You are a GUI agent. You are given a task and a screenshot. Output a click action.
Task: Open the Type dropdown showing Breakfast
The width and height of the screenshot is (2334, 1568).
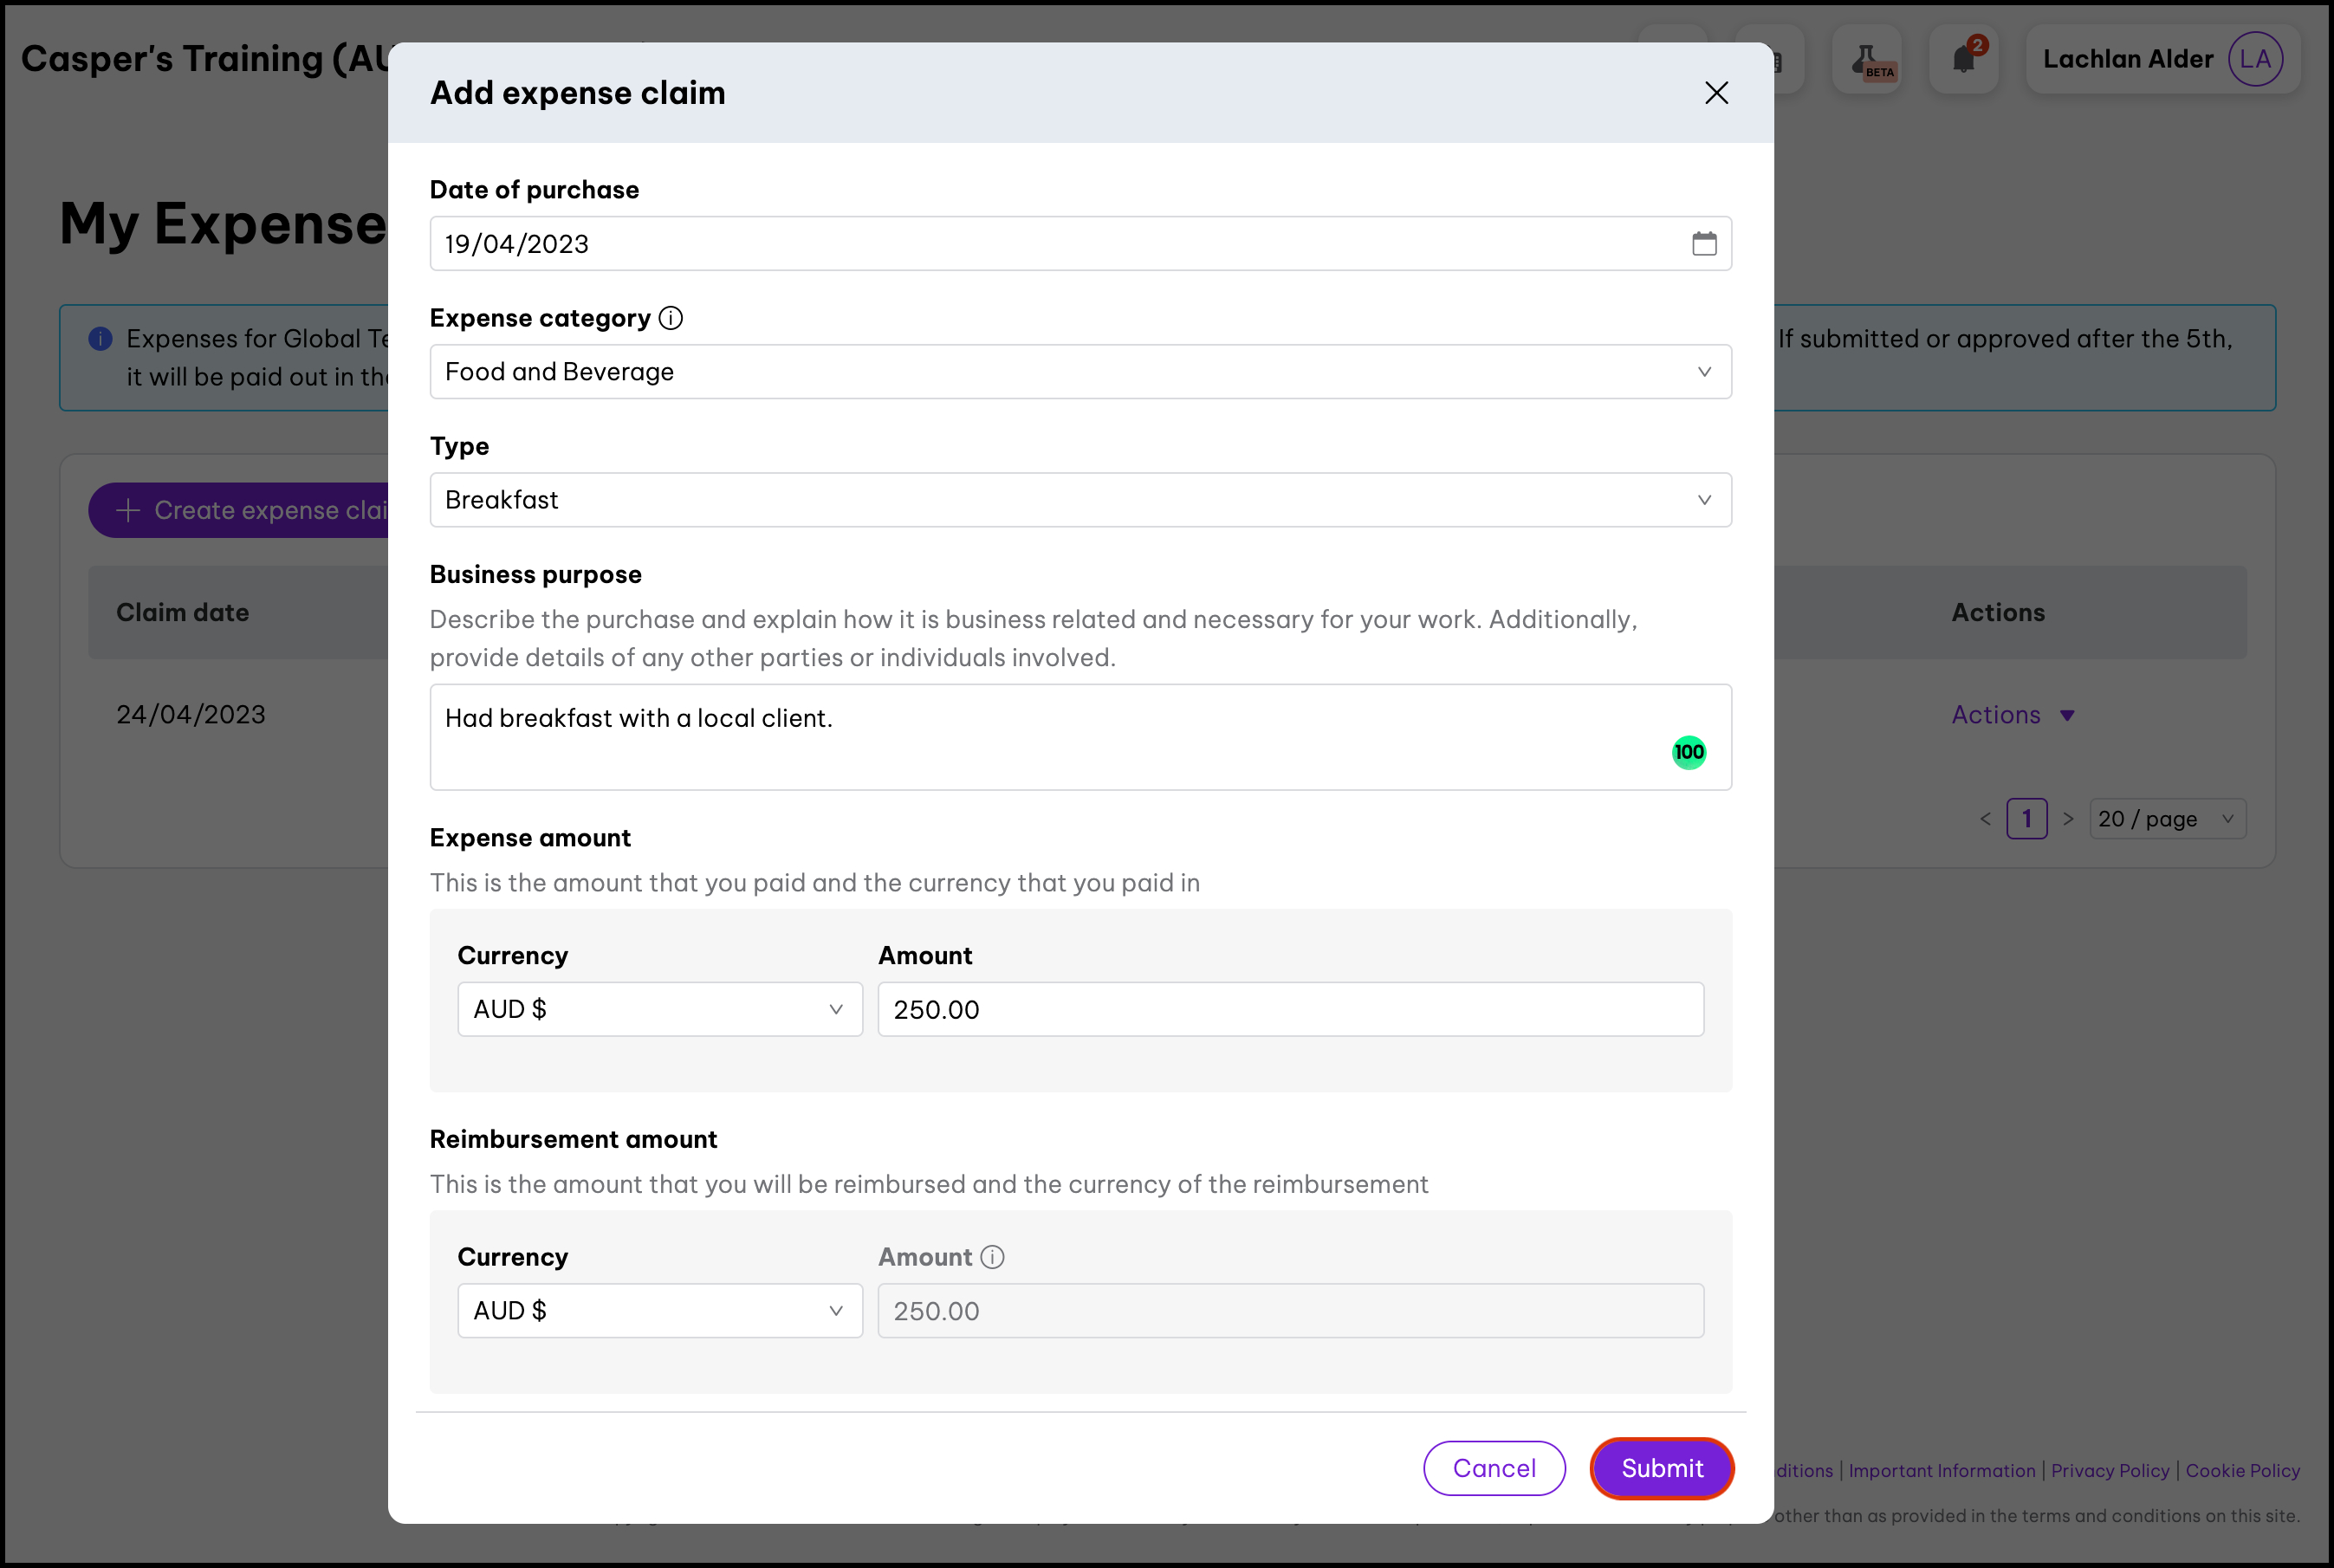click(1080, 500)
